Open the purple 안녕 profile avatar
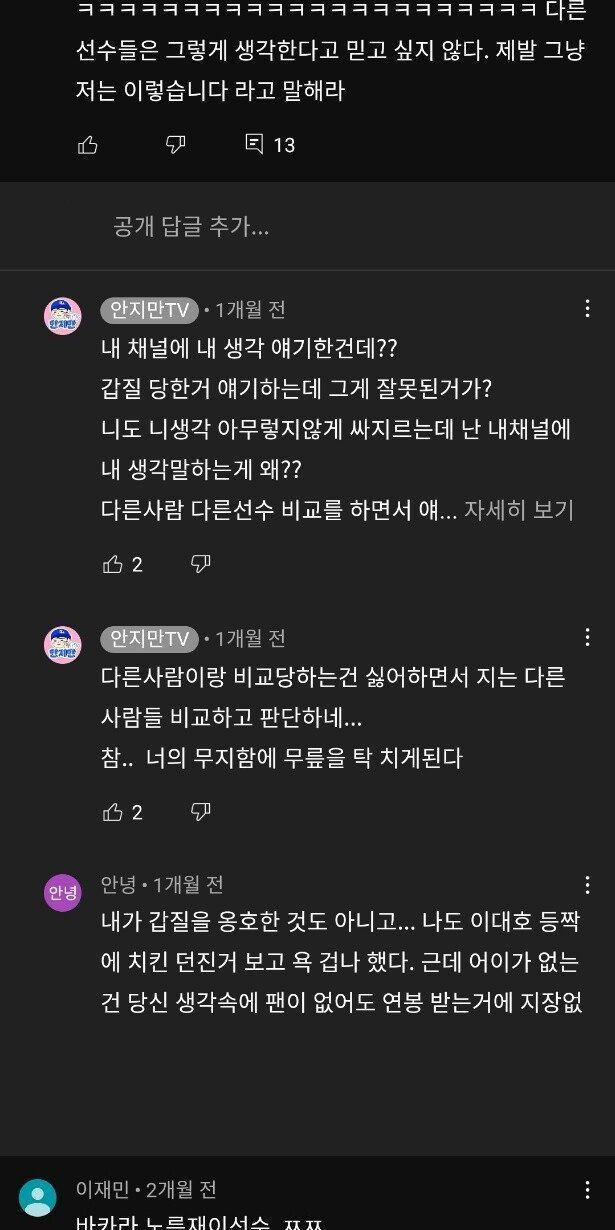This screenshot has height=1230, width=615. [63, 891]
